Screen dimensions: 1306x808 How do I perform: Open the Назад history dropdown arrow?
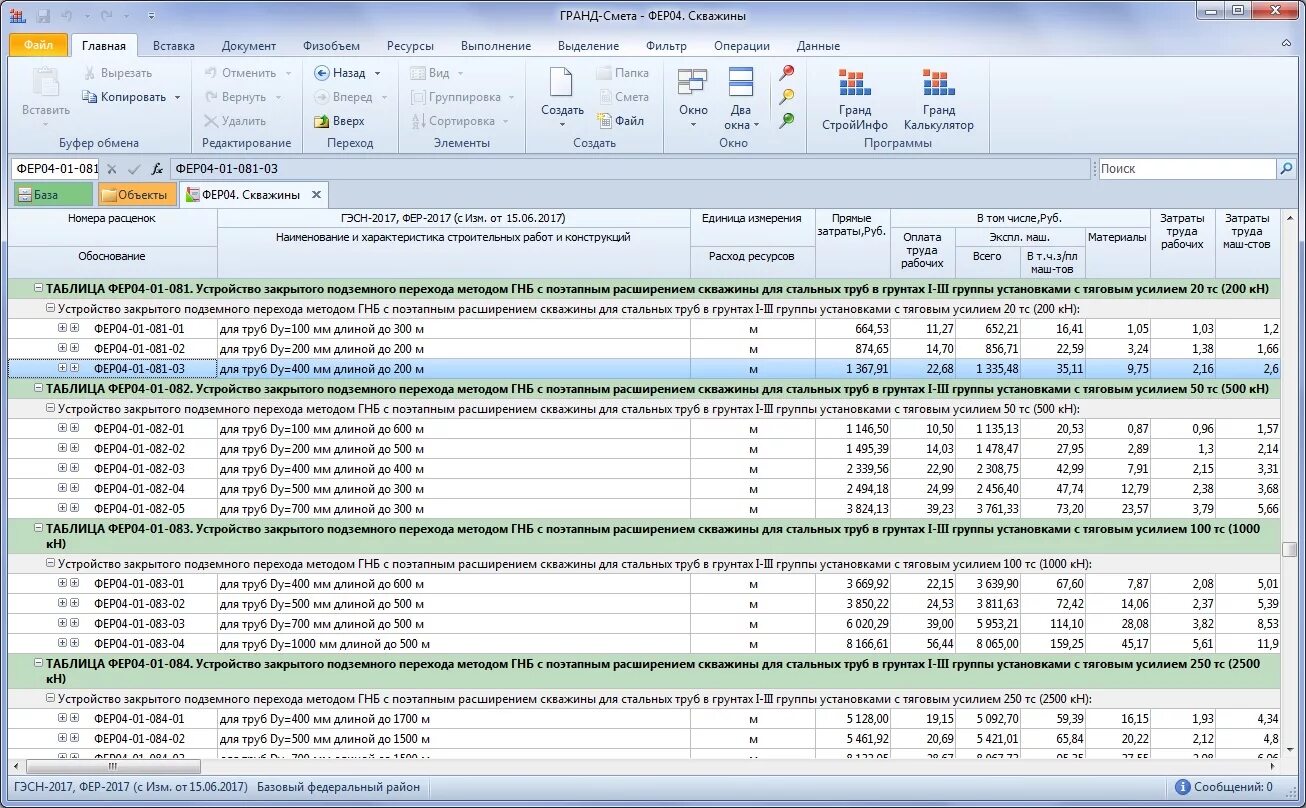pyautogui.click(x=377, y=73)
